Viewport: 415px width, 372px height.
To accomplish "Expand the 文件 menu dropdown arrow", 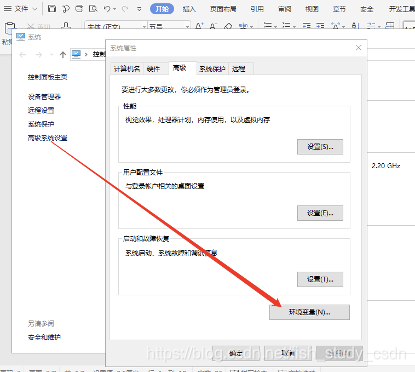I will [x=35, y=9].
